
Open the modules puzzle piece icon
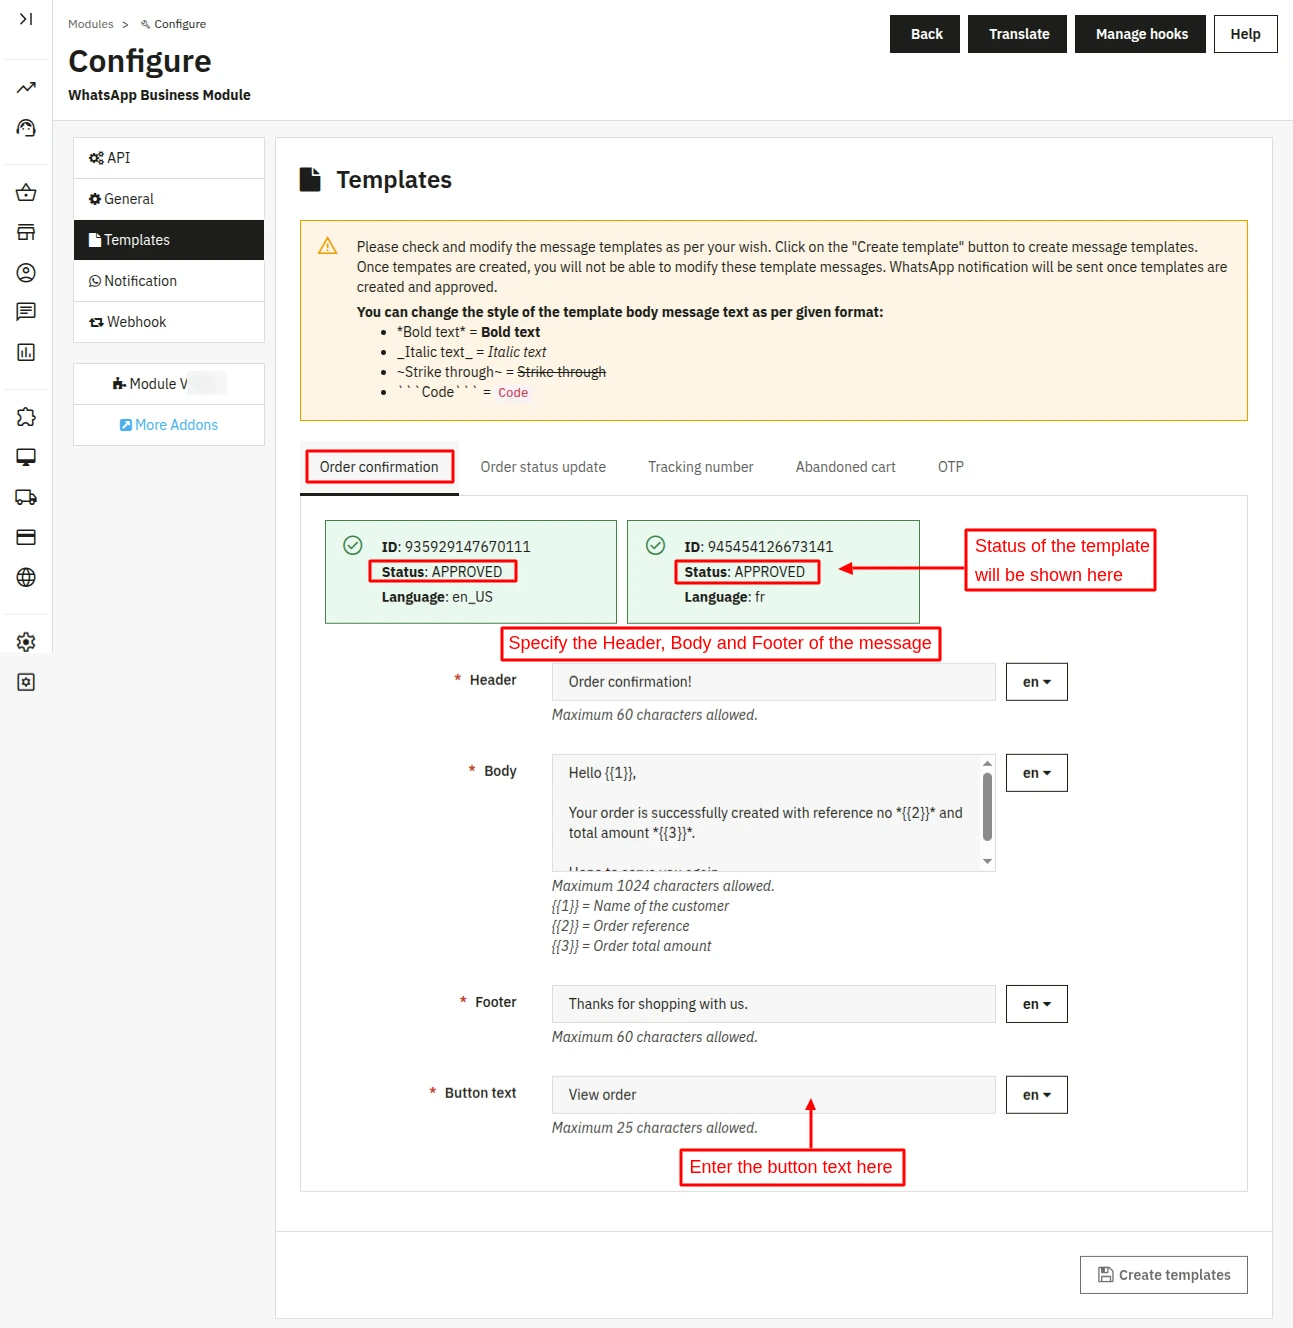coord(26,417)
